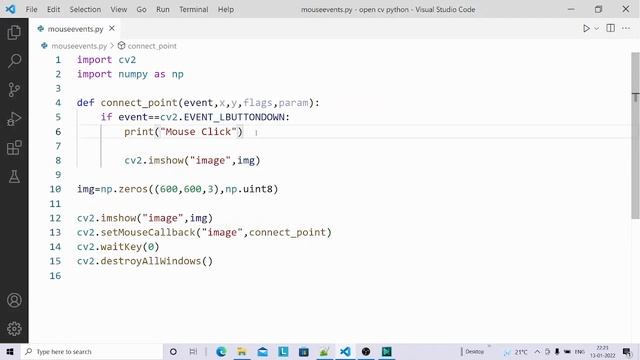This screenshot has height=360, width=640.
Task: Run the Python file with play button
Action: pyautogui.click(x=586, y=28)
